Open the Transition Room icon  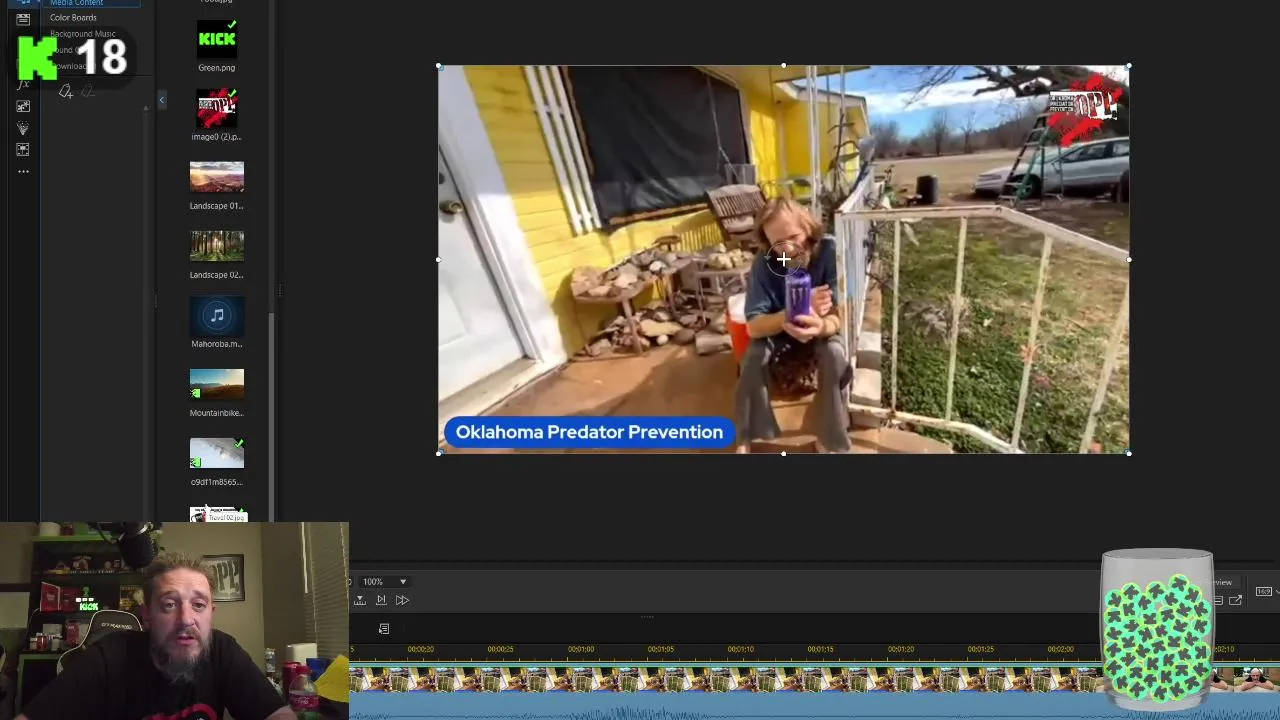click(x=23, y=150)
